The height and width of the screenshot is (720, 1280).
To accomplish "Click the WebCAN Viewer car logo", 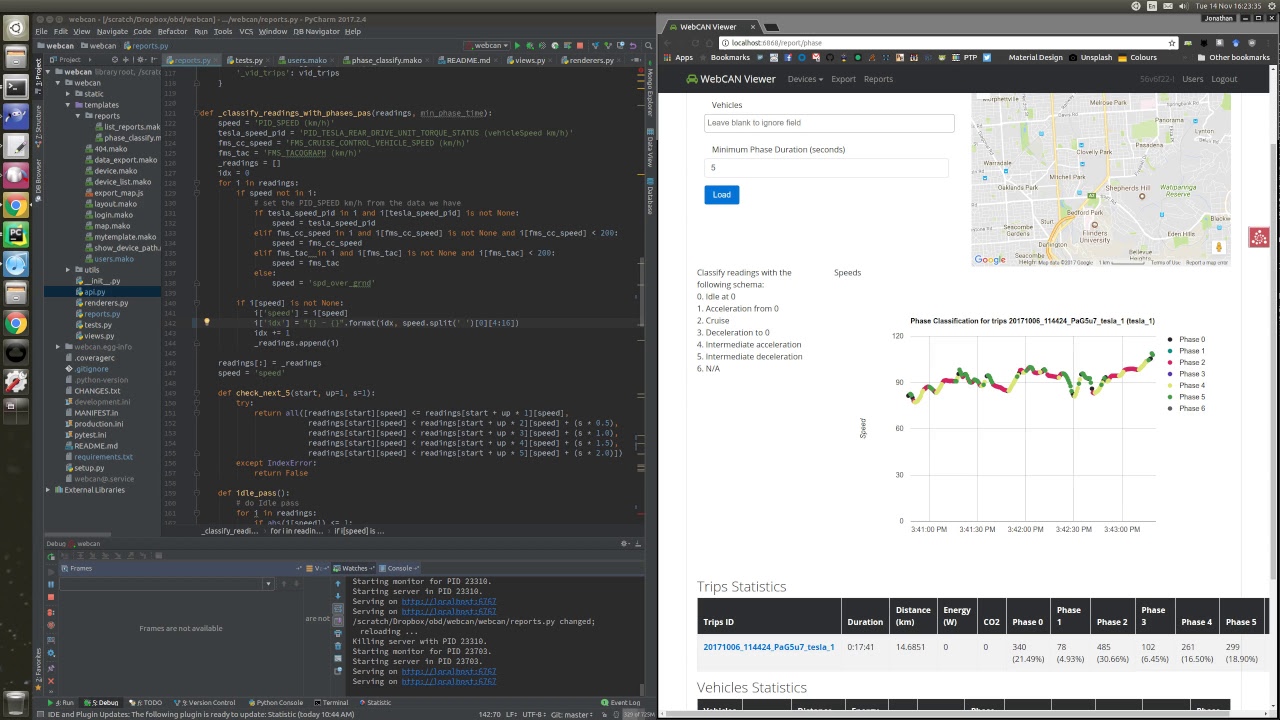I will point(691,79).
